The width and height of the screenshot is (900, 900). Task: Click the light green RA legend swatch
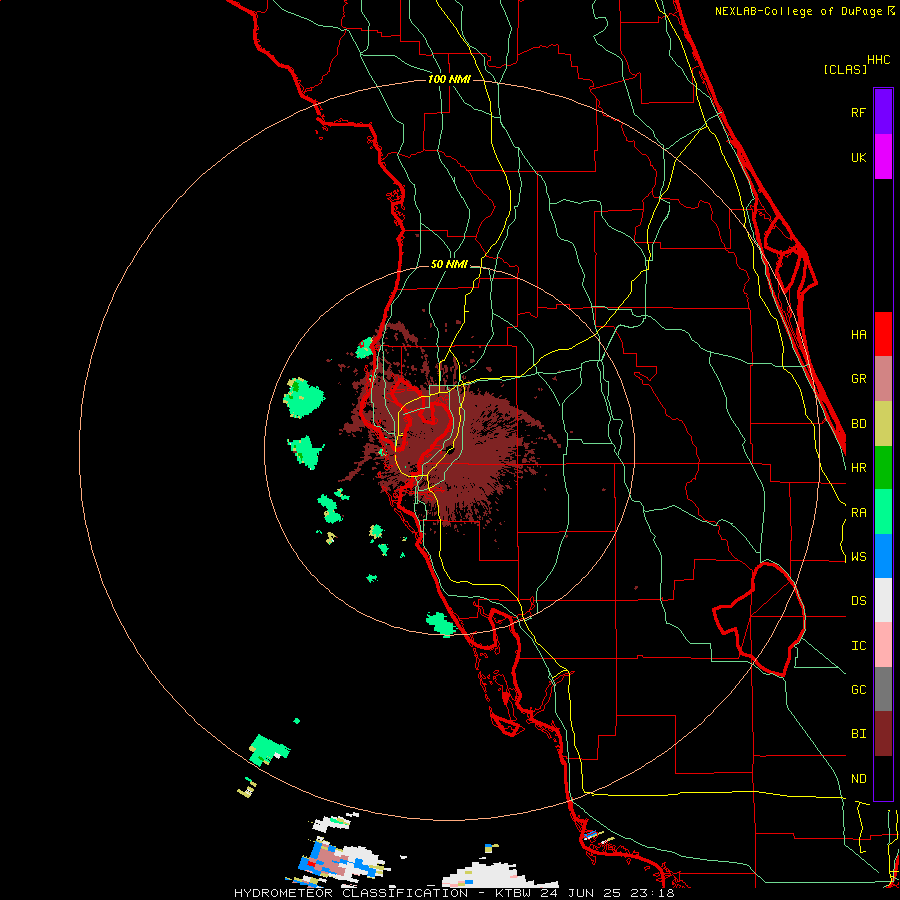pos(883,512)
